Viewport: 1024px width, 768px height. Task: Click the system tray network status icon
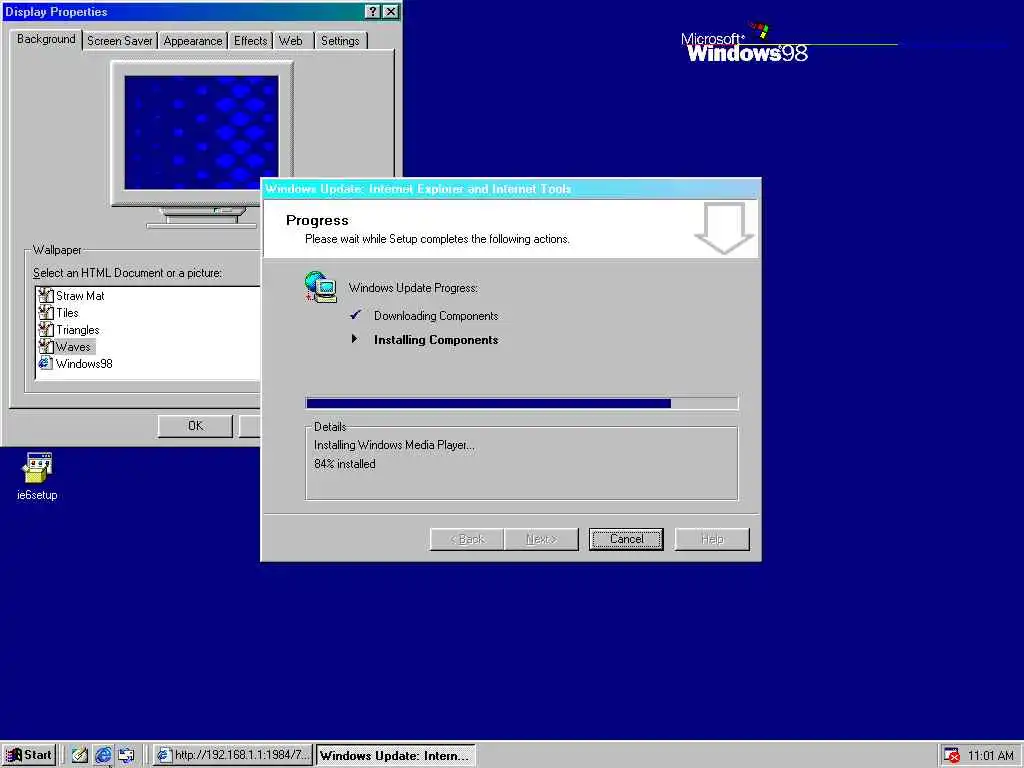pos(952,756)
